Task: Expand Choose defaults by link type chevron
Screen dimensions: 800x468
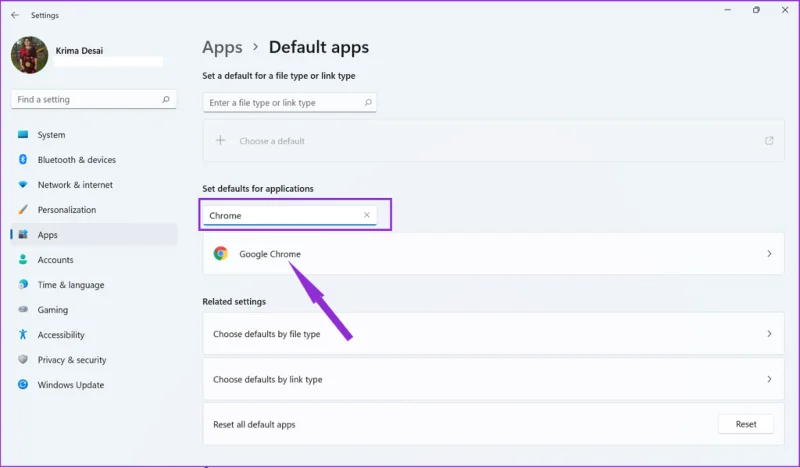Action: click(x=769, y=379)
